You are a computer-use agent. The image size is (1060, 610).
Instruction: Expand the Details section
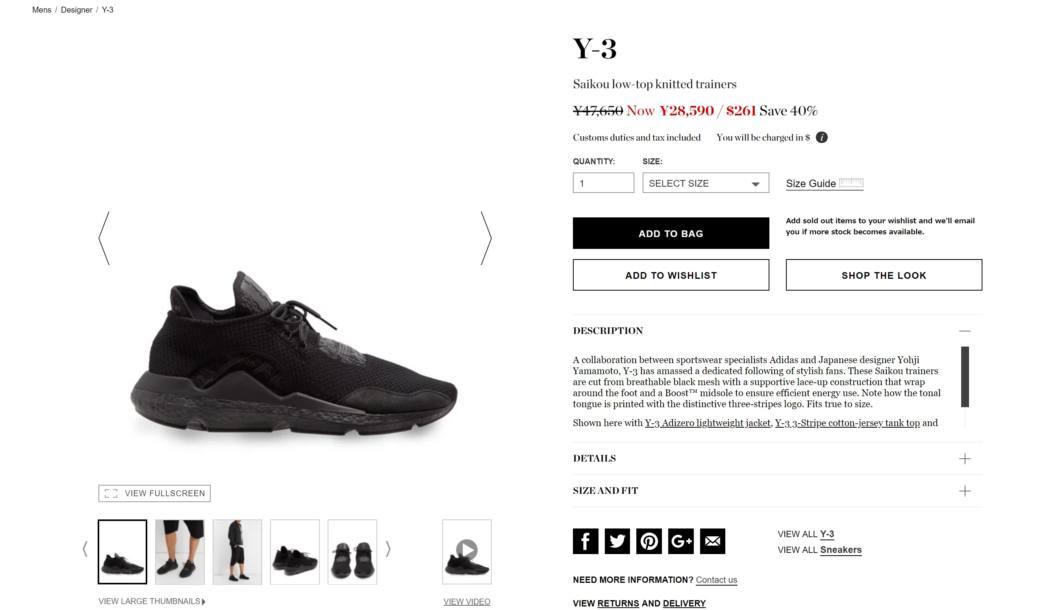pos(965,459)
